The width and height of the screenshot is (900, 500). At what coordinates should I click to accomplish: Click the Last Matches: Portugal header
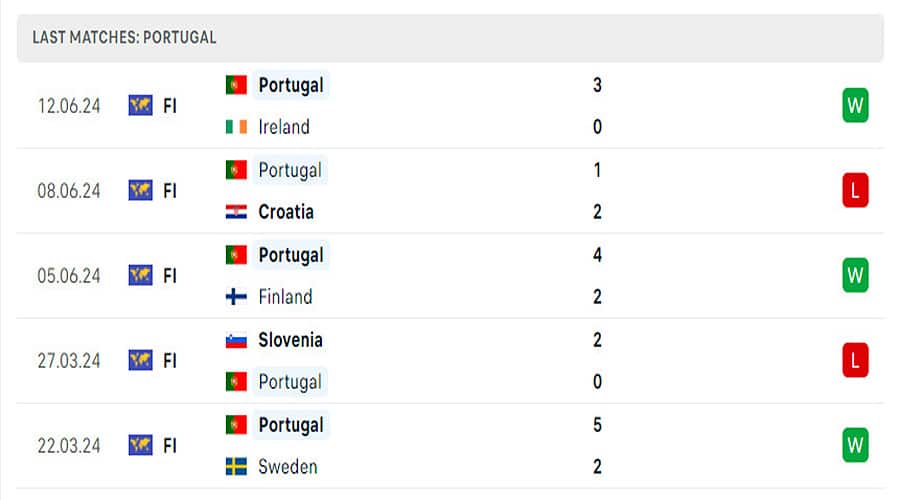click(x=125, y=38)
